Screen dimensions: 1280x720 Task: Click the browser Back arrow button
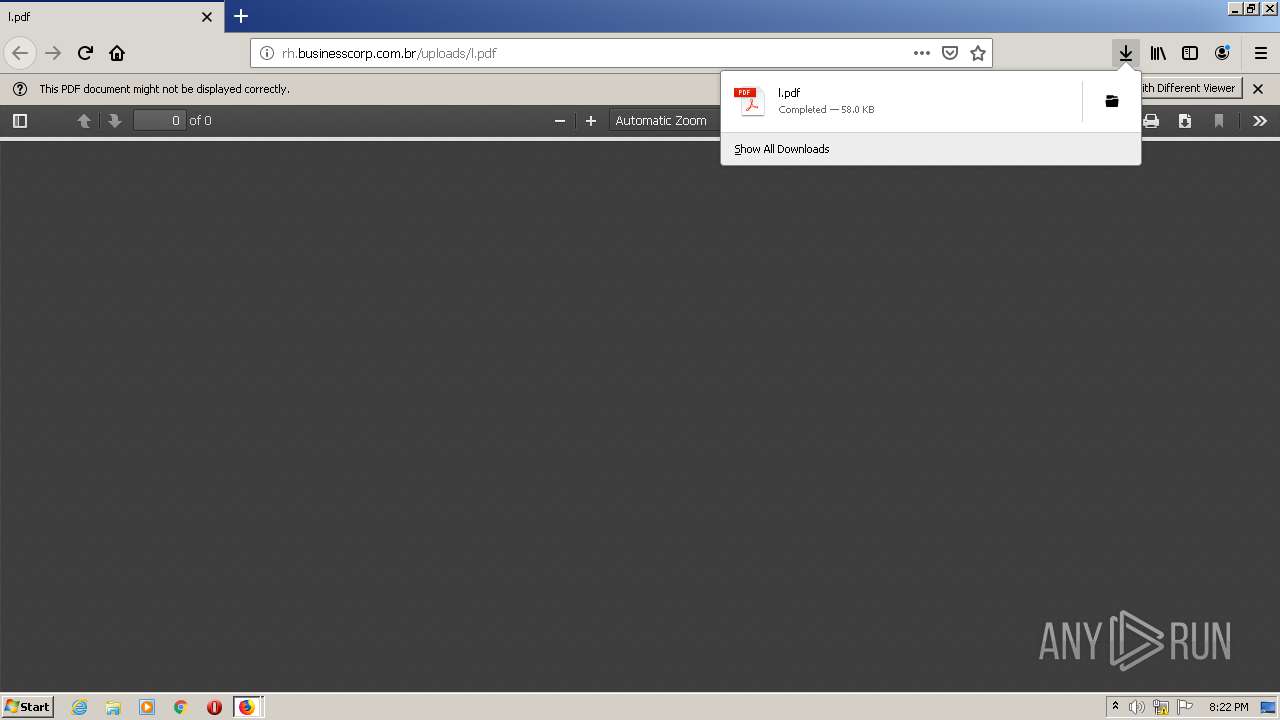pyautogui.click(x=20, y=53)
